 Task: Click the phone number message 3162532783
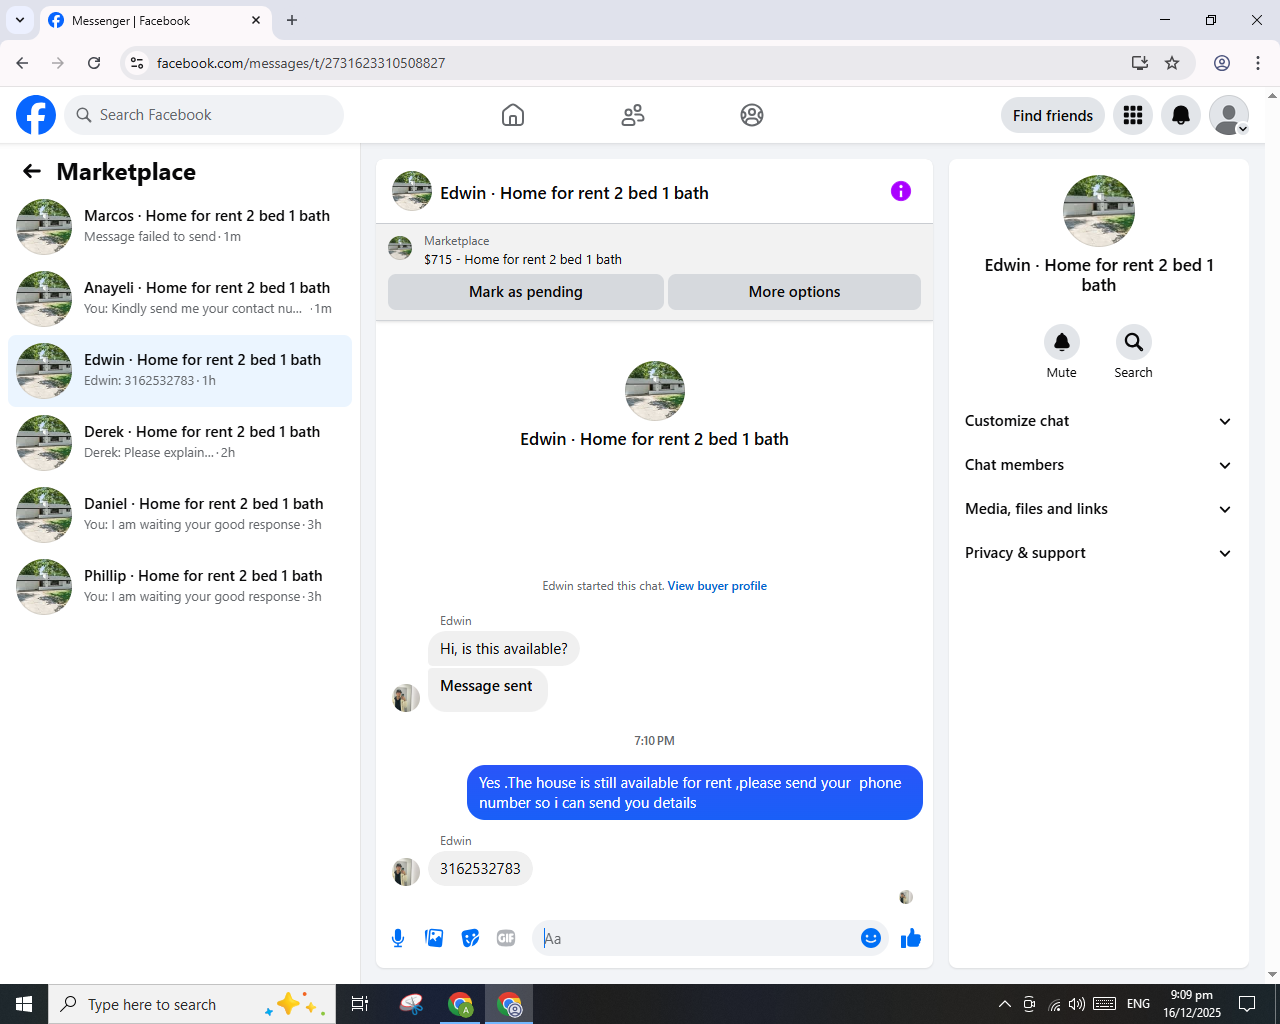click(x=480, y=869)
